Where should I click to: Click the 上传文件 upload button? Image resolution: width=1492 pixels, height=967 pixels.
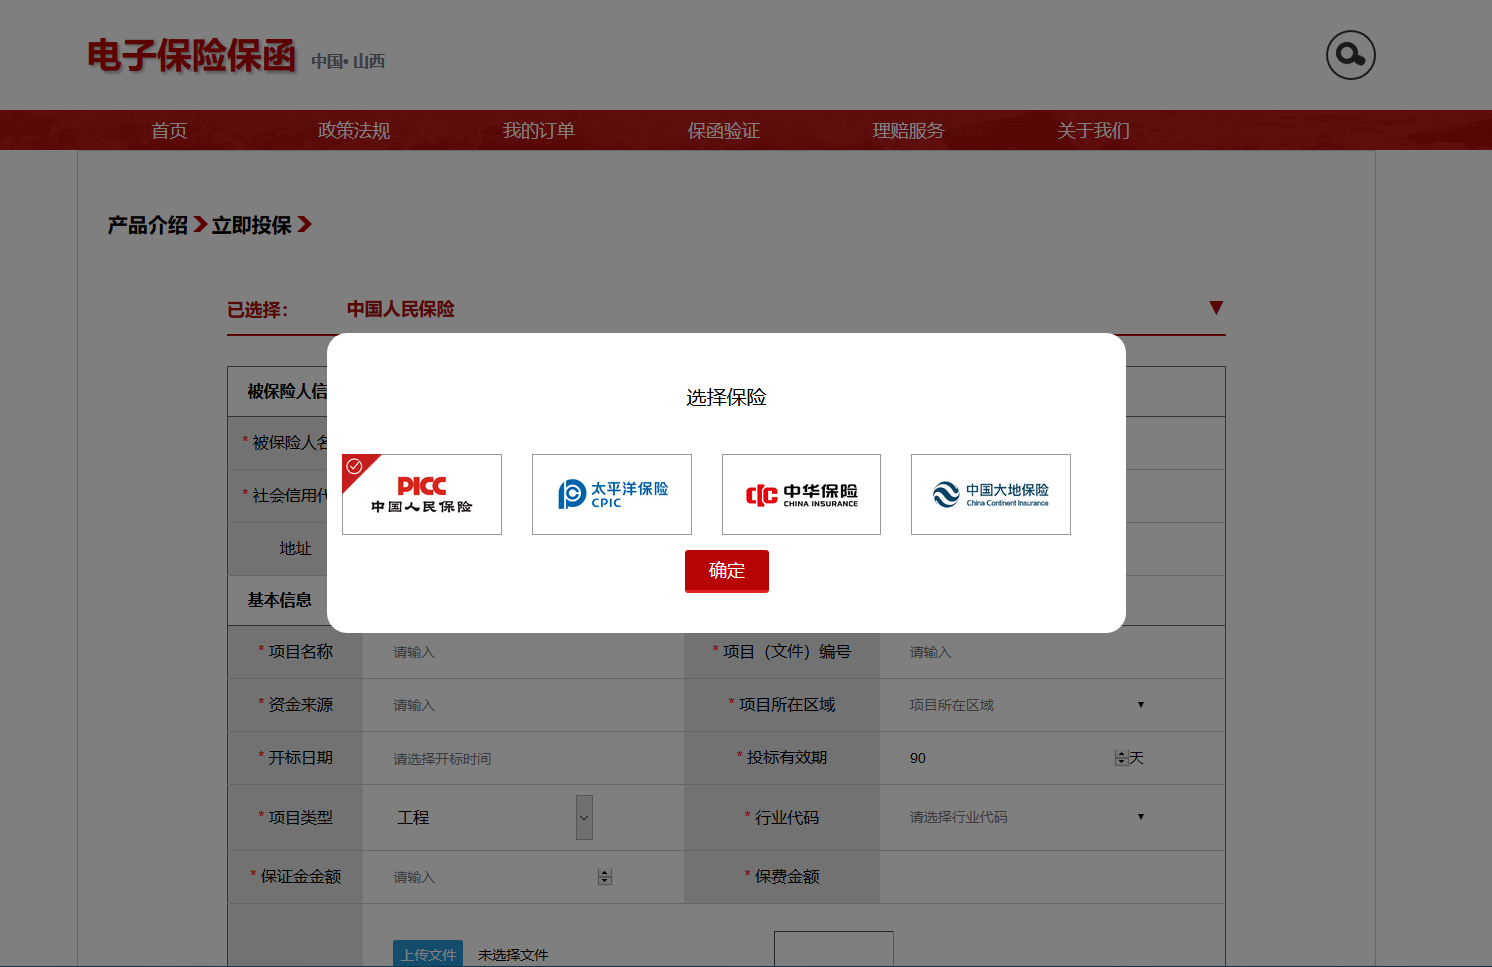click(428, 954)
